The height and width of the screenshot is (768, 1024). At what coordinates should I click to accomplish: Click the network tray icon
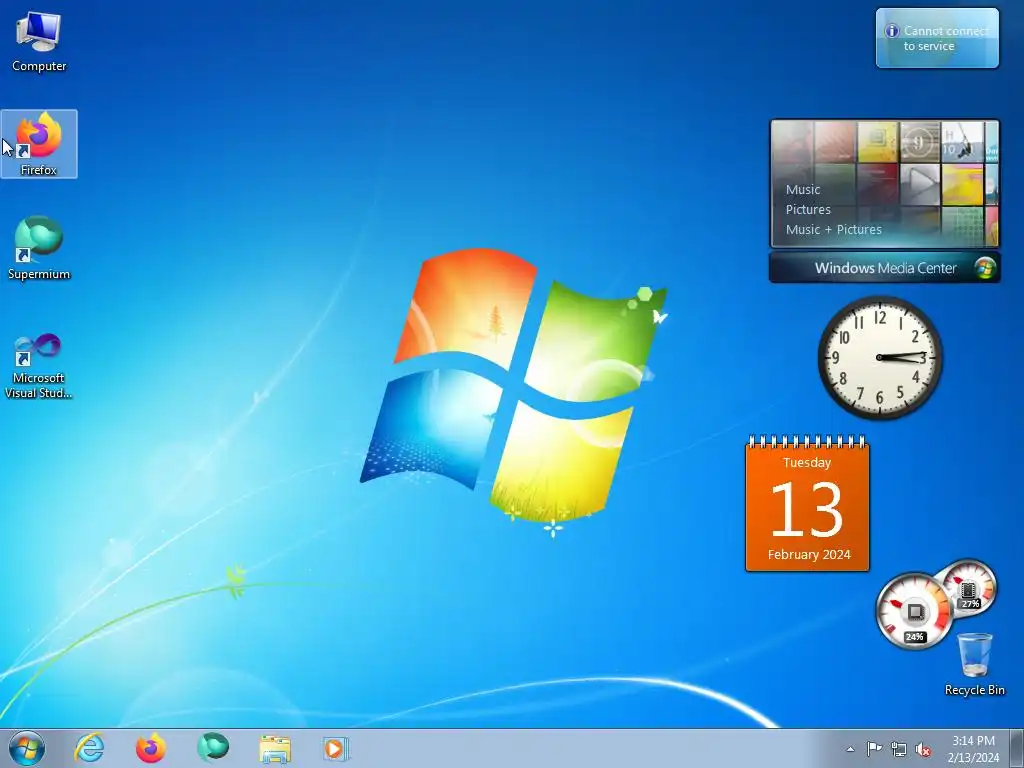pos(899,749)
